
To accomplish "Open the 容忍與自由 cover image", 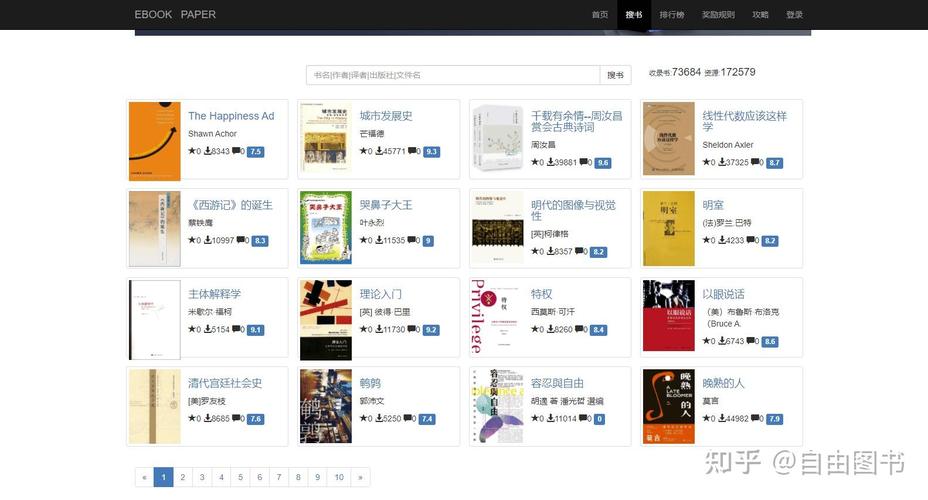I will click(497, 405).
